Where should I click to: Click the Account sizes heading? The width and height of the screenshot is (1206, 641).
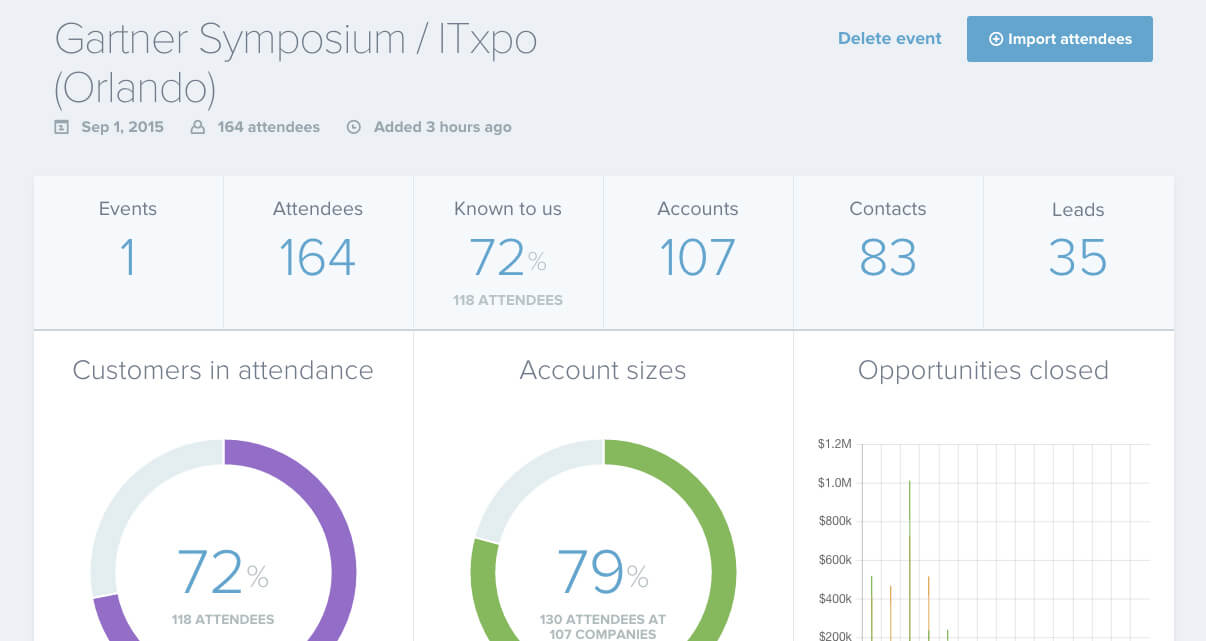[x=603, y=371]
